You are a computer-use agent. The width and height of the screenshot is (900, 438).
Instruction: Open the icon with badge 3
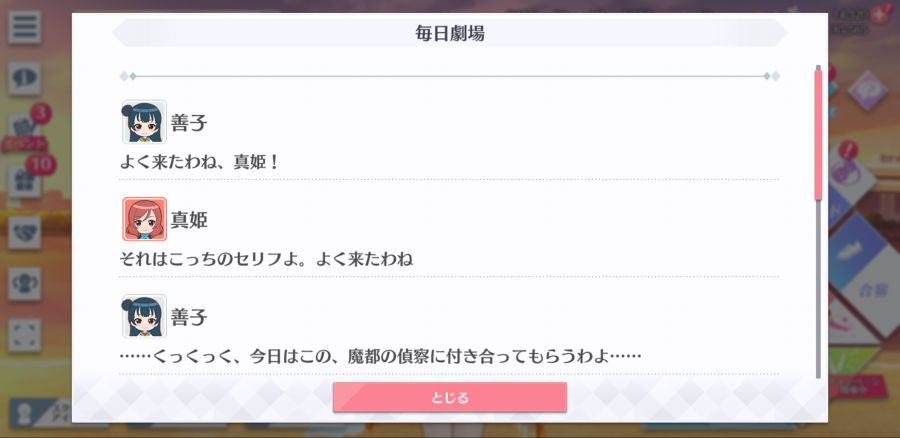(x=26, y=129)
